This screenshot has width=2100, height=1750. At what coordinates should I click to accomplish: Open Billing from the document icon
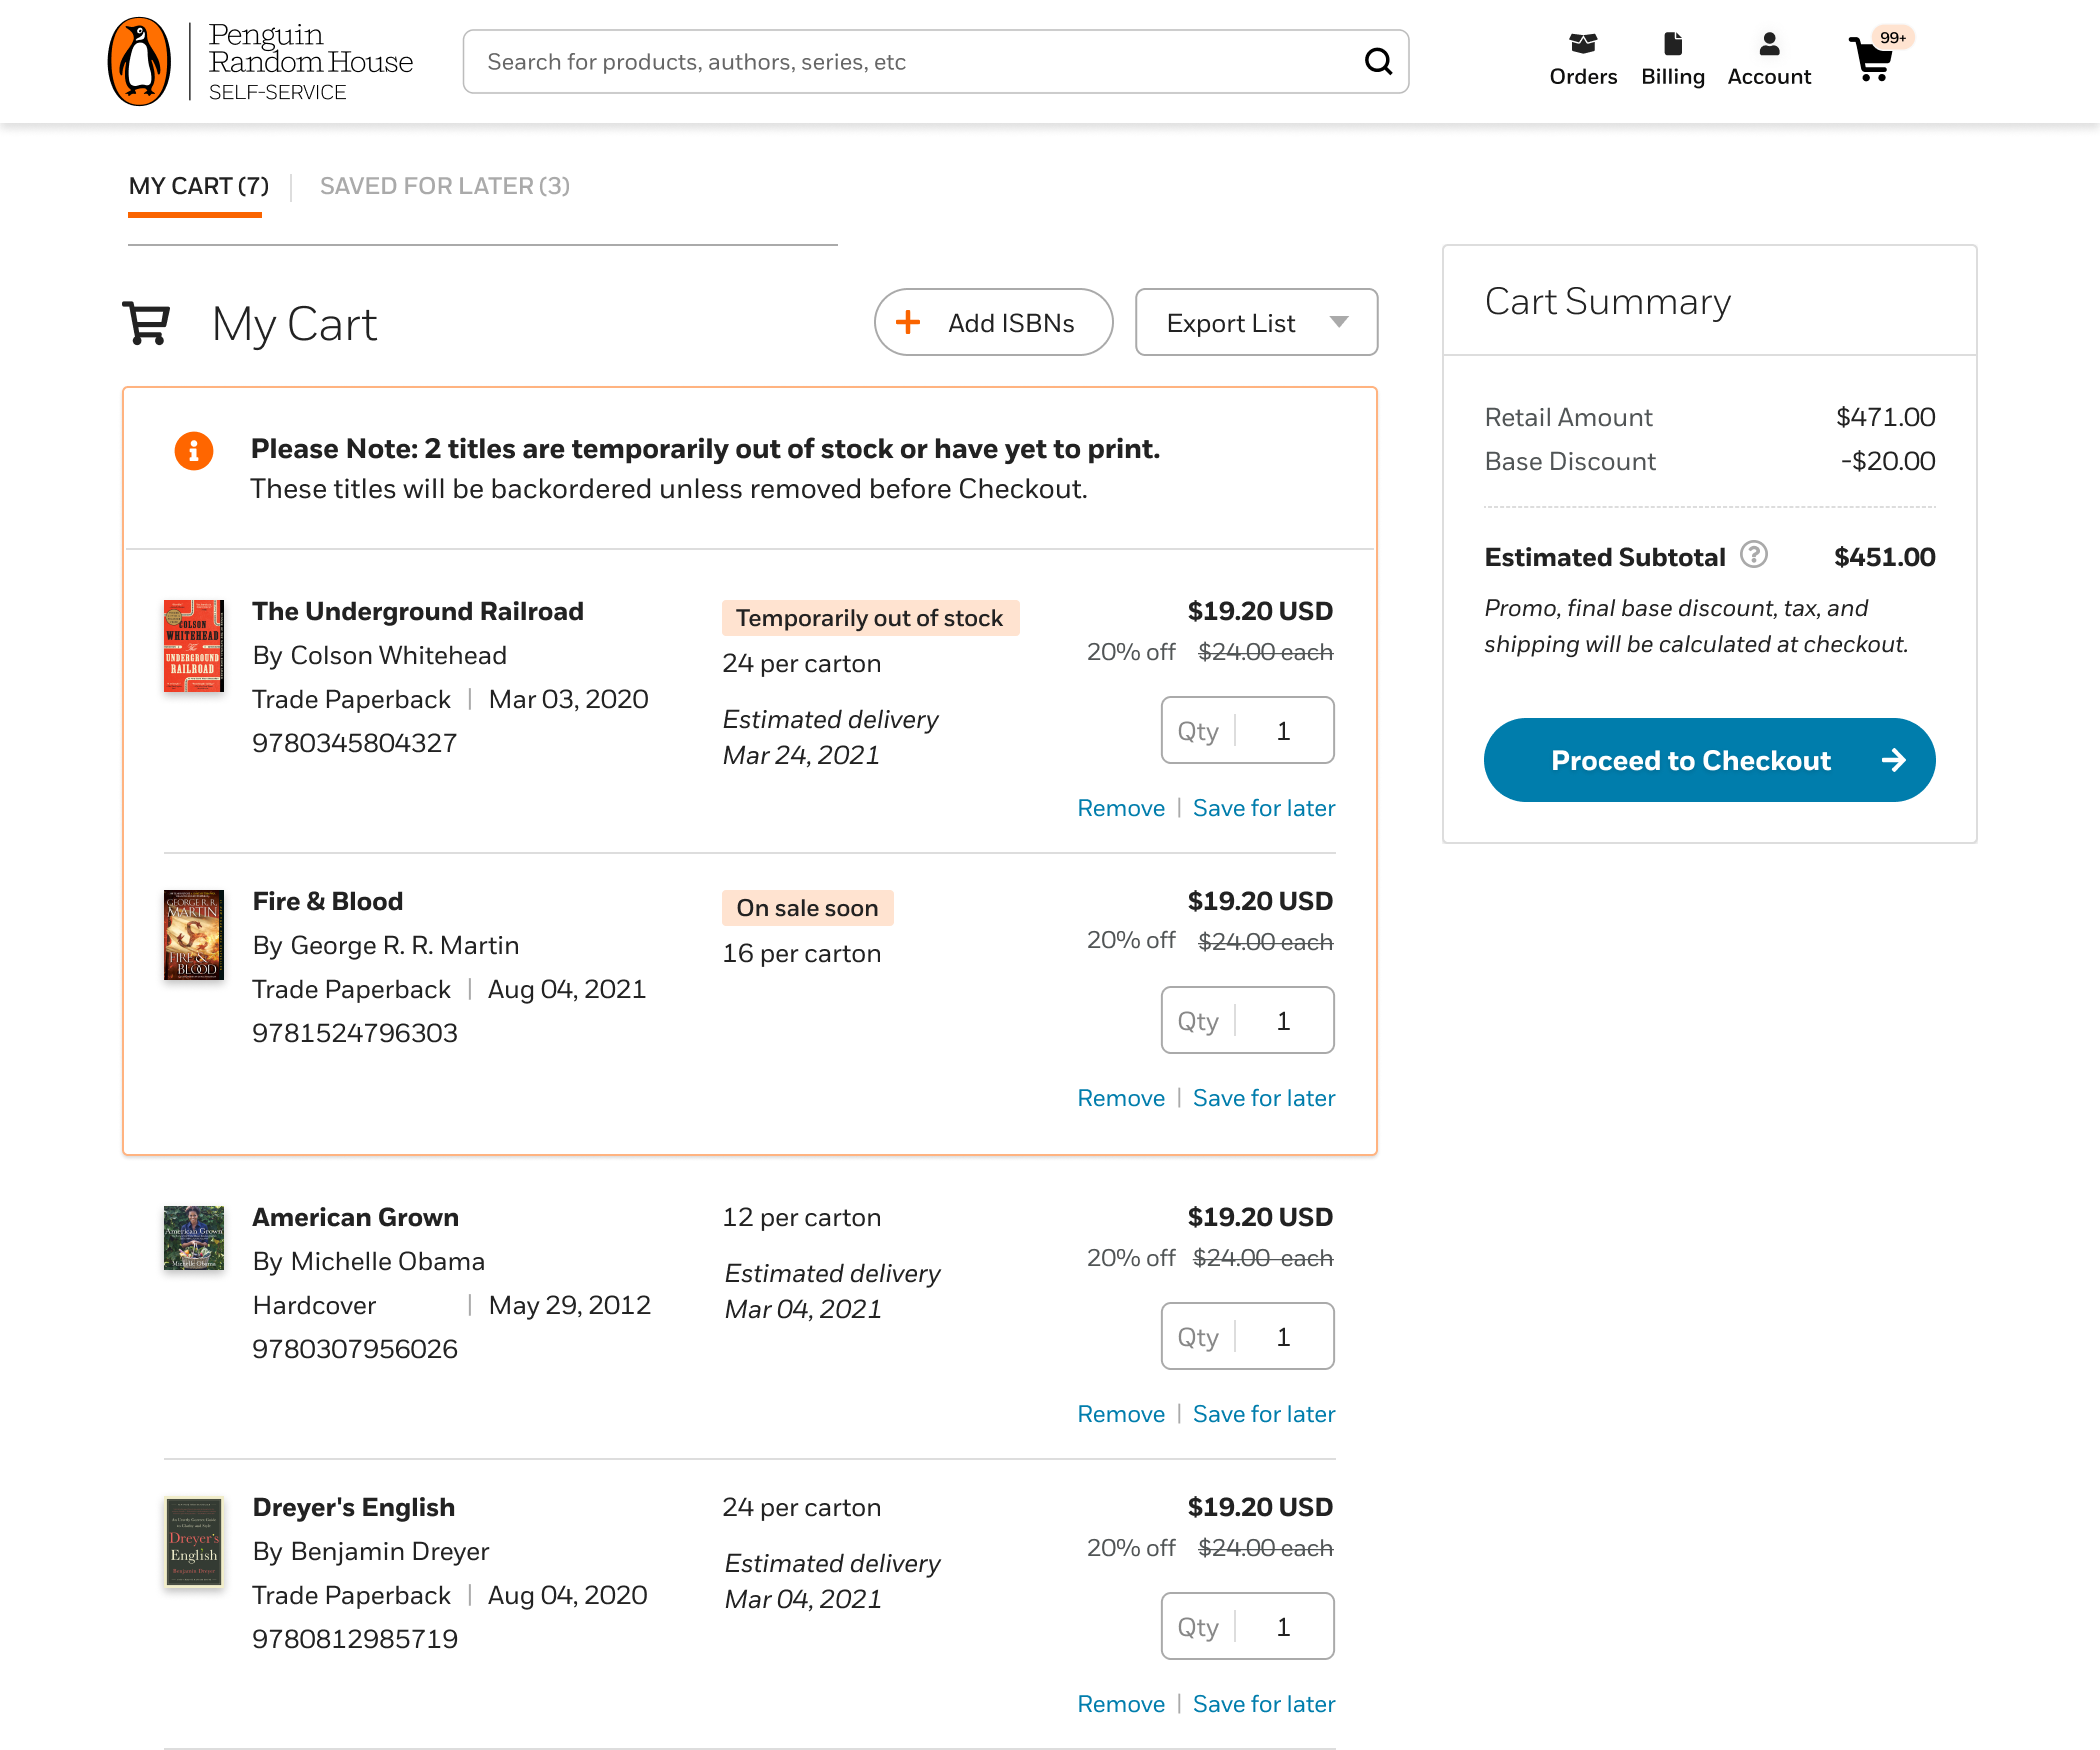(x=1673, y=44)
